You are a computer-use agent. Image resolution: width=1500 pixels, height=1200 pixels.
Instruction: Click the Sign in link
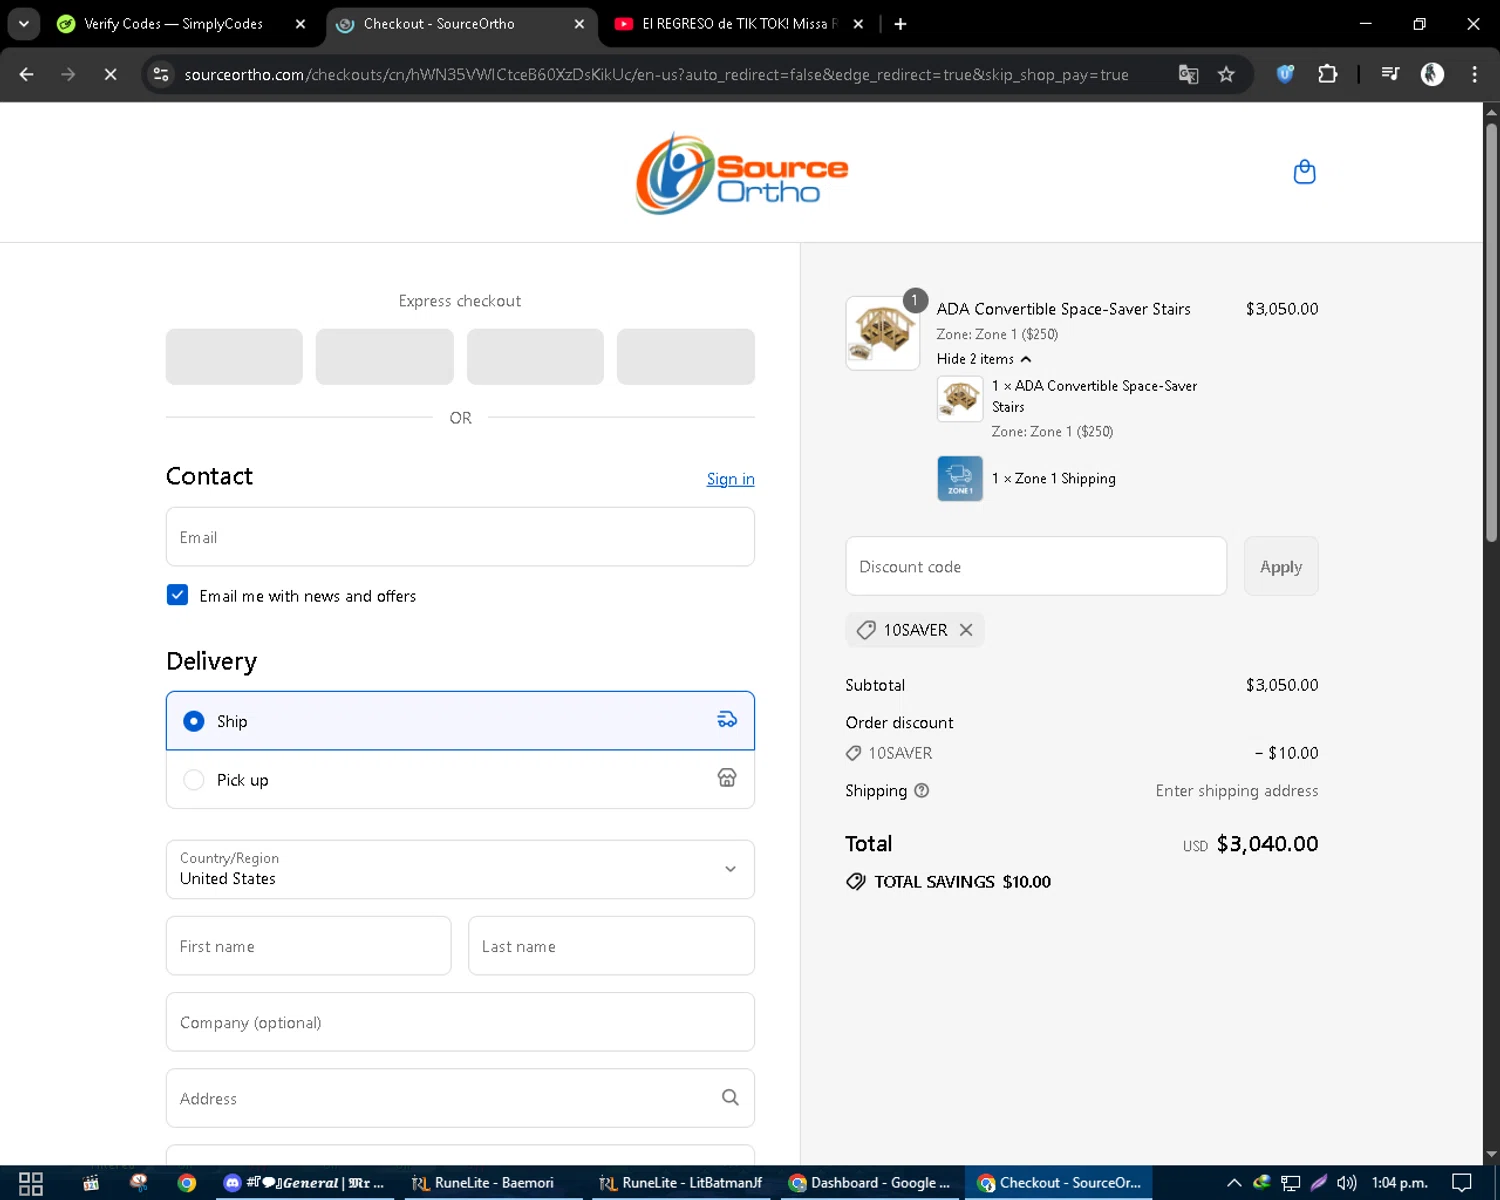[x=730, y=479]
